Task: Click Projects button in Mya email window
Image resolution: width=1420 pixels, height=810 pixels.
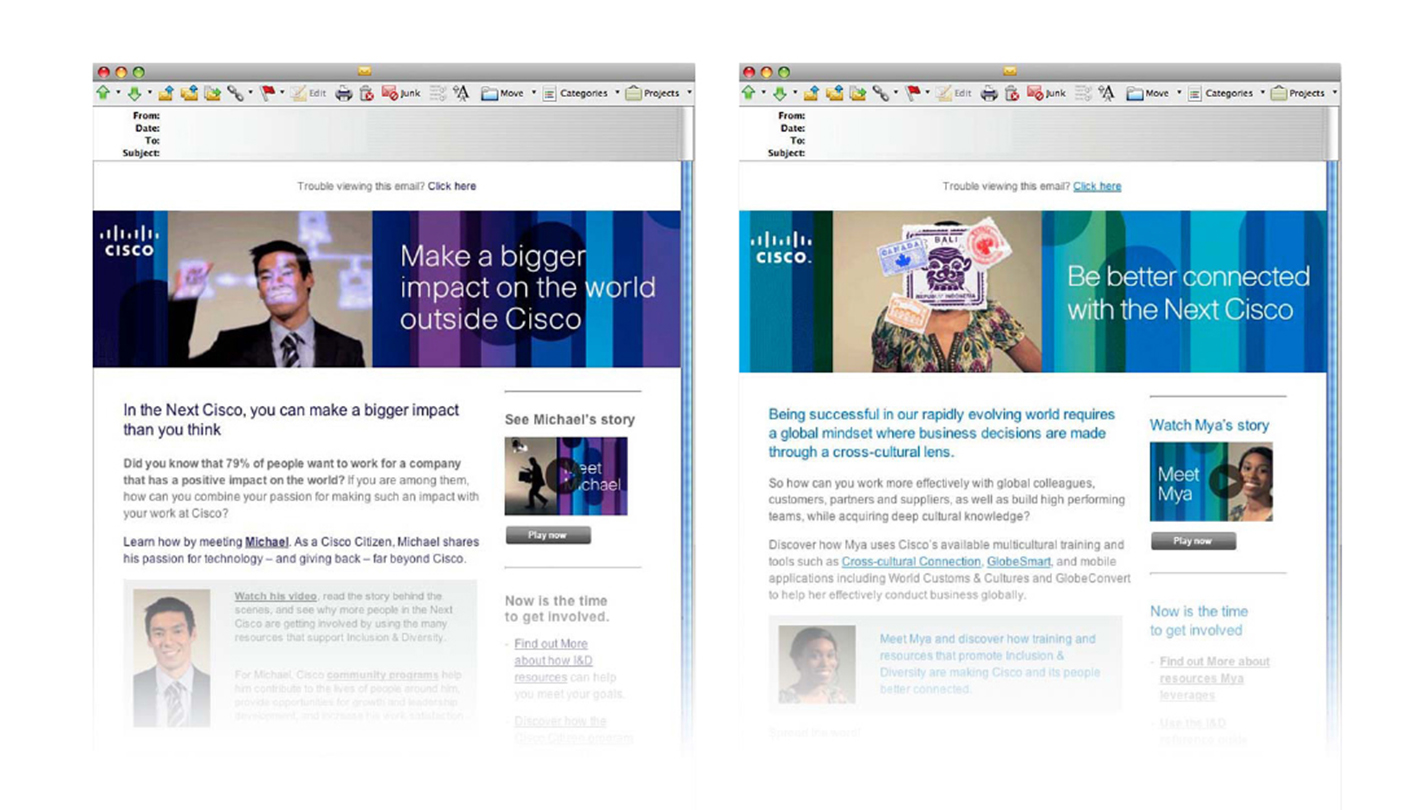Action: (1299, 93)
